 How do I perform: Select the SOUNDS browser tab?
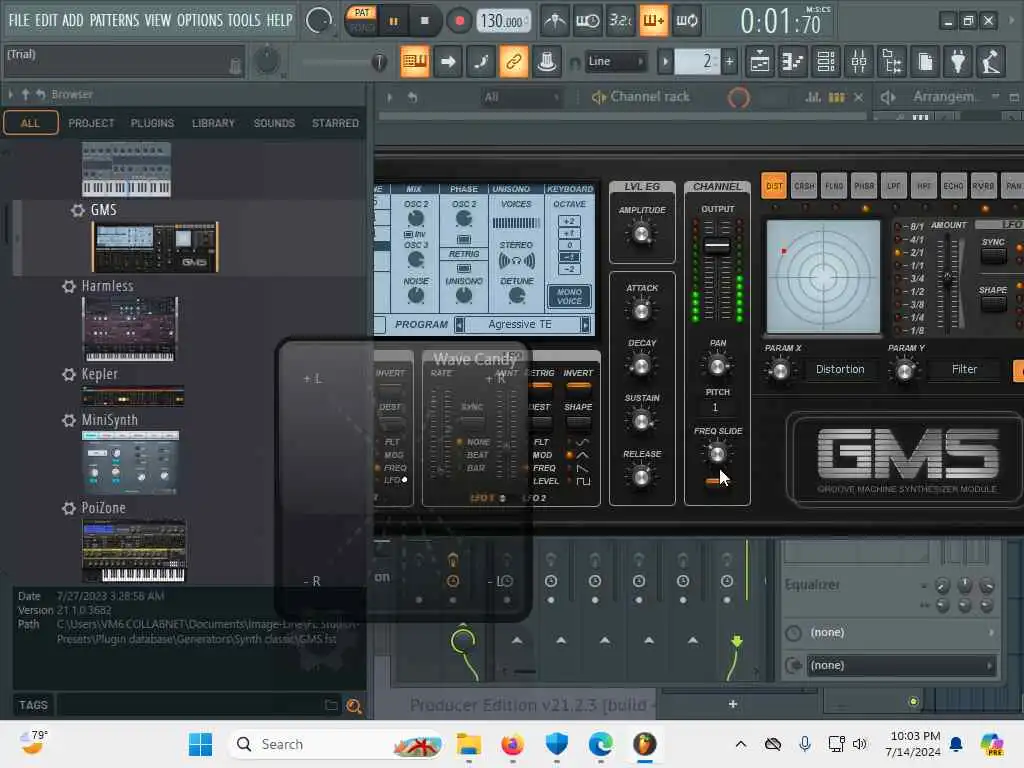coord(274,123)
